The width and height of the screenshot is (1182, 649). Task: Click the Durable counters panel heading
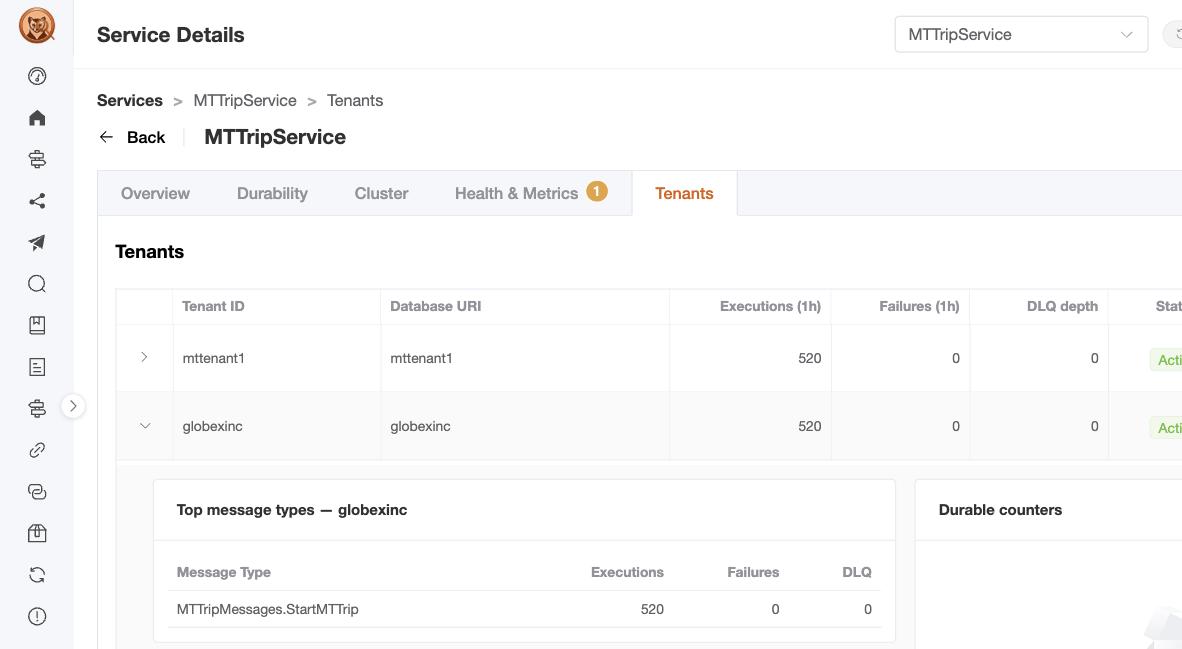(1000, 510)
